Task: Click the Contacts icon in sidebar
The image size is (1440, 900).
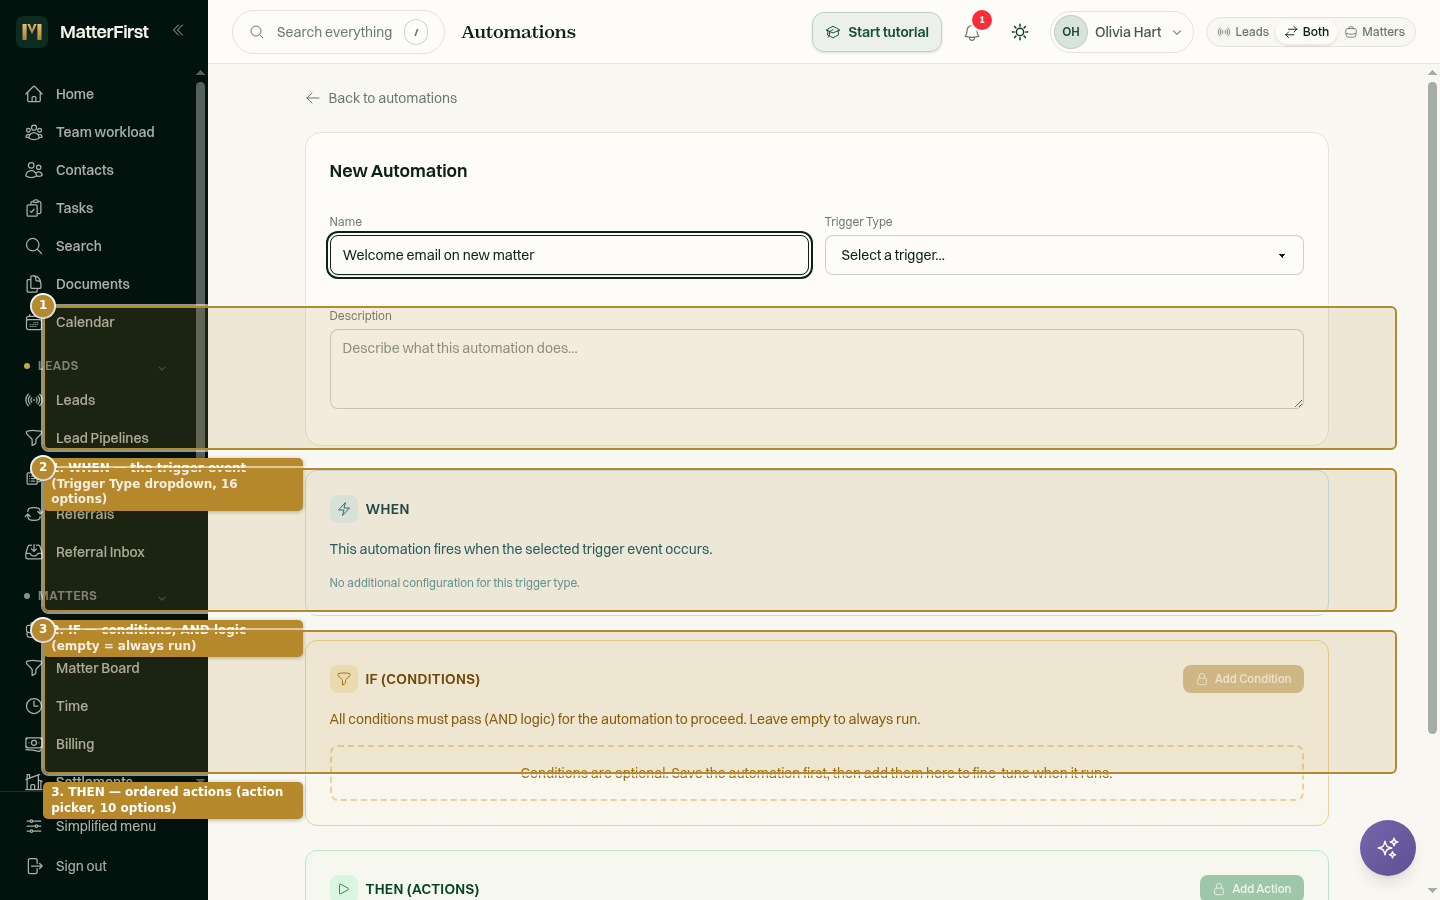Action: coord(34,170)
